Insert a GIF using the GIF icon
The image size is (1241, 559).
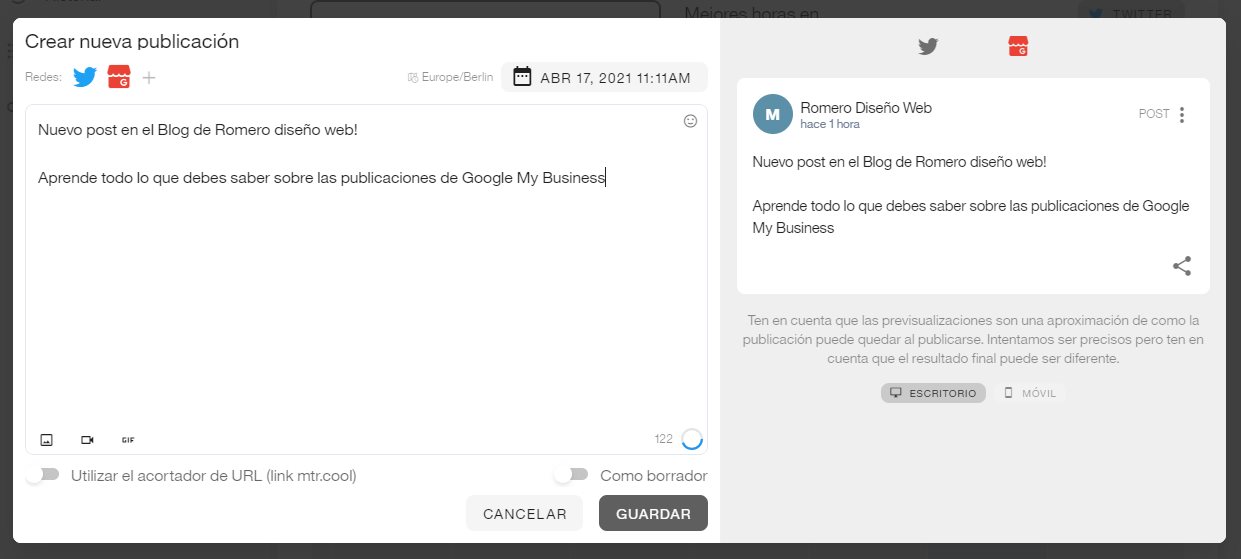pos(128,440)
